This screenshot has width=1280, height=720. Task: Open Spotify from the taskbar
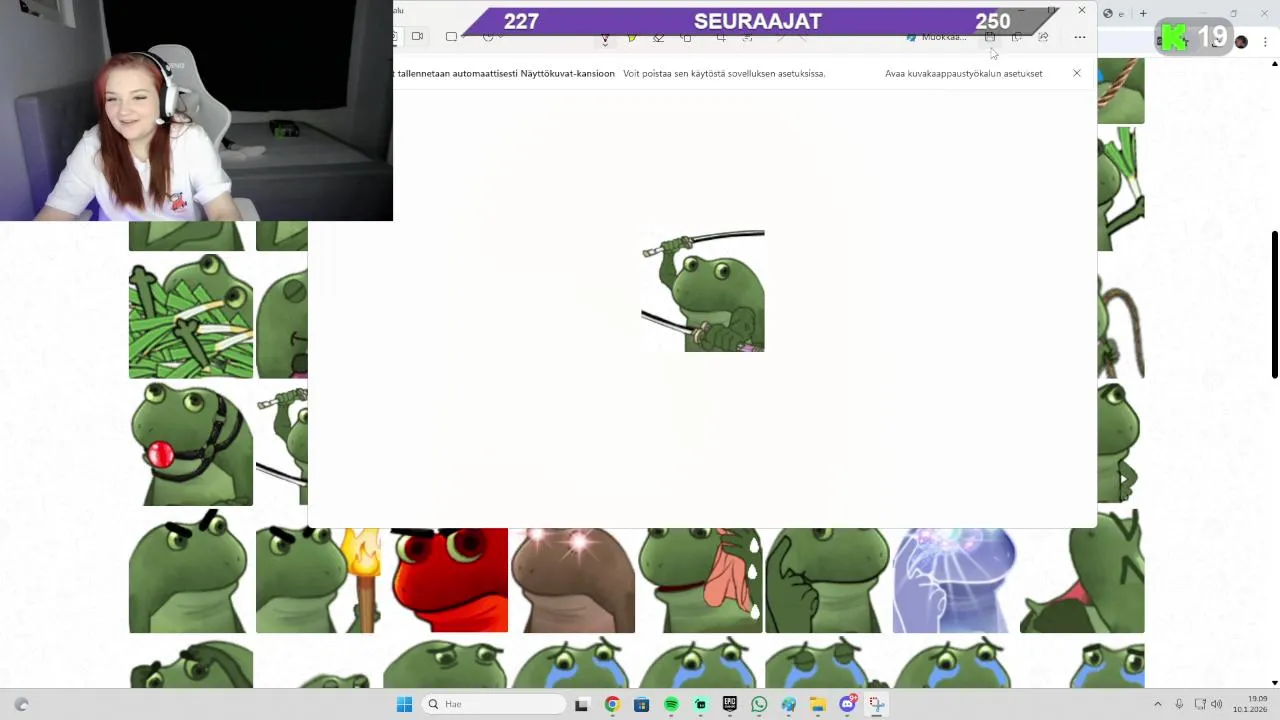coord(671,704)
